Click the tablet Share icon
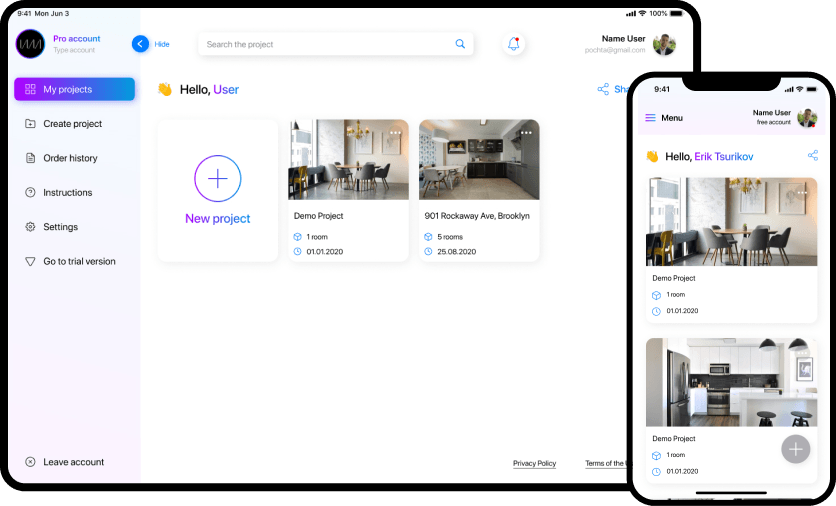 (x=603, y=89)
